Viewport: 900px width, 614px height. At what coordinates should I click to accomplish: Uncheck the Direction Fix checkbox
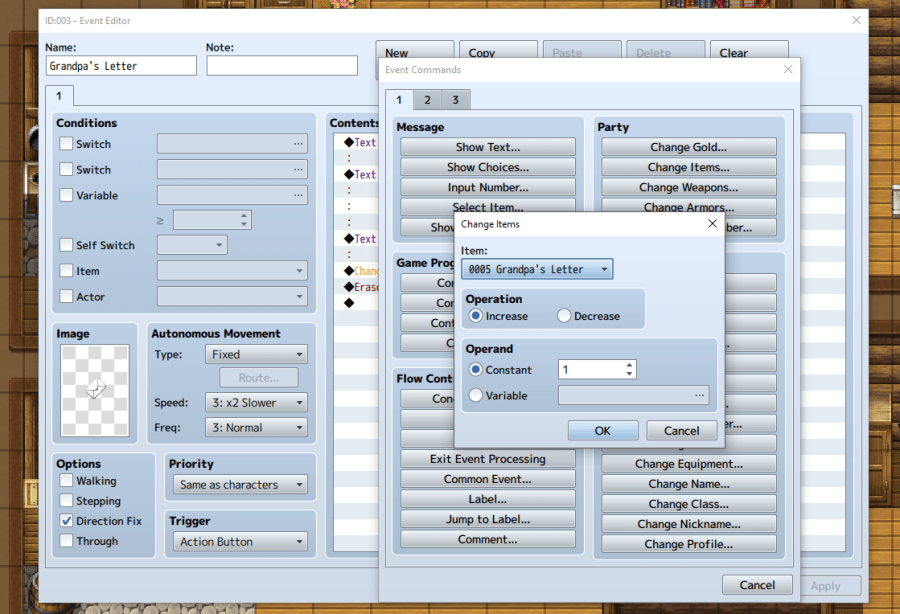(67, 521)
